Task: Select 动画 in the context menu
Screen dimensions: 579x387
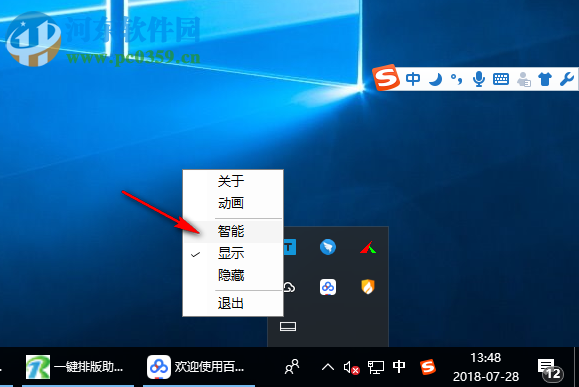Action: coord(233,203)
